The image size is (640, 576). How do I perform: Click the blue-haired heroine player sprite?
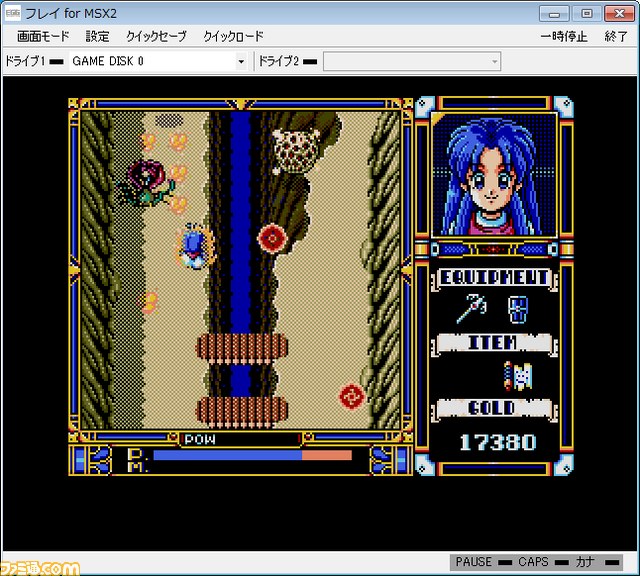tap(194, 246)
